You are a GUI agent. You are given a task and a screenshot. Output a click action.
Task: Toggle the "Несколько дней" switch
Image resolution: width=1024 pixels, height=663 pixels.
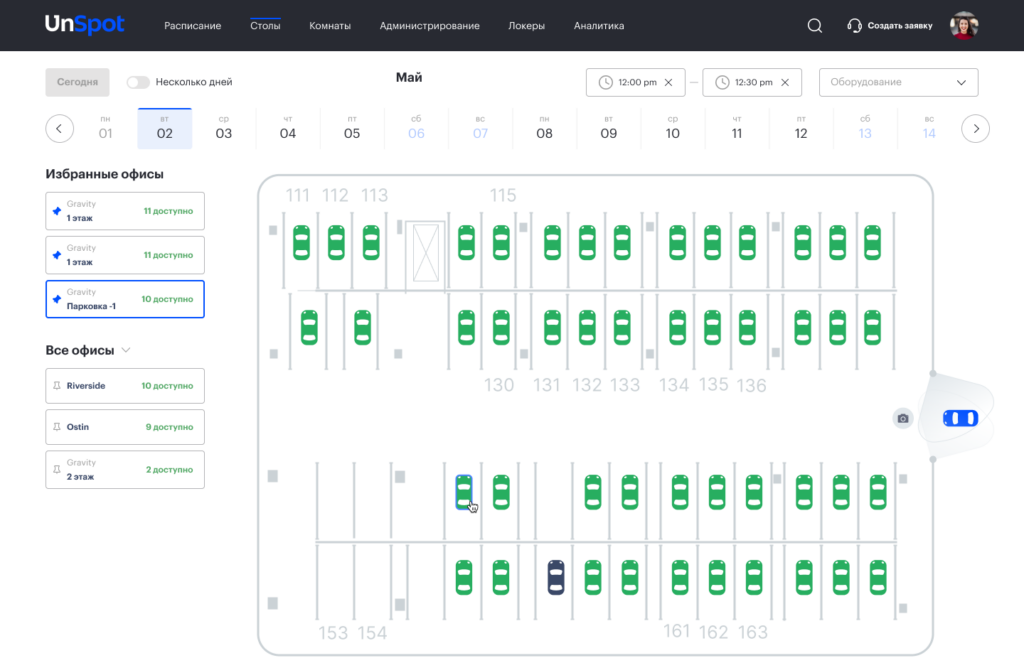[x=138, y=82]
